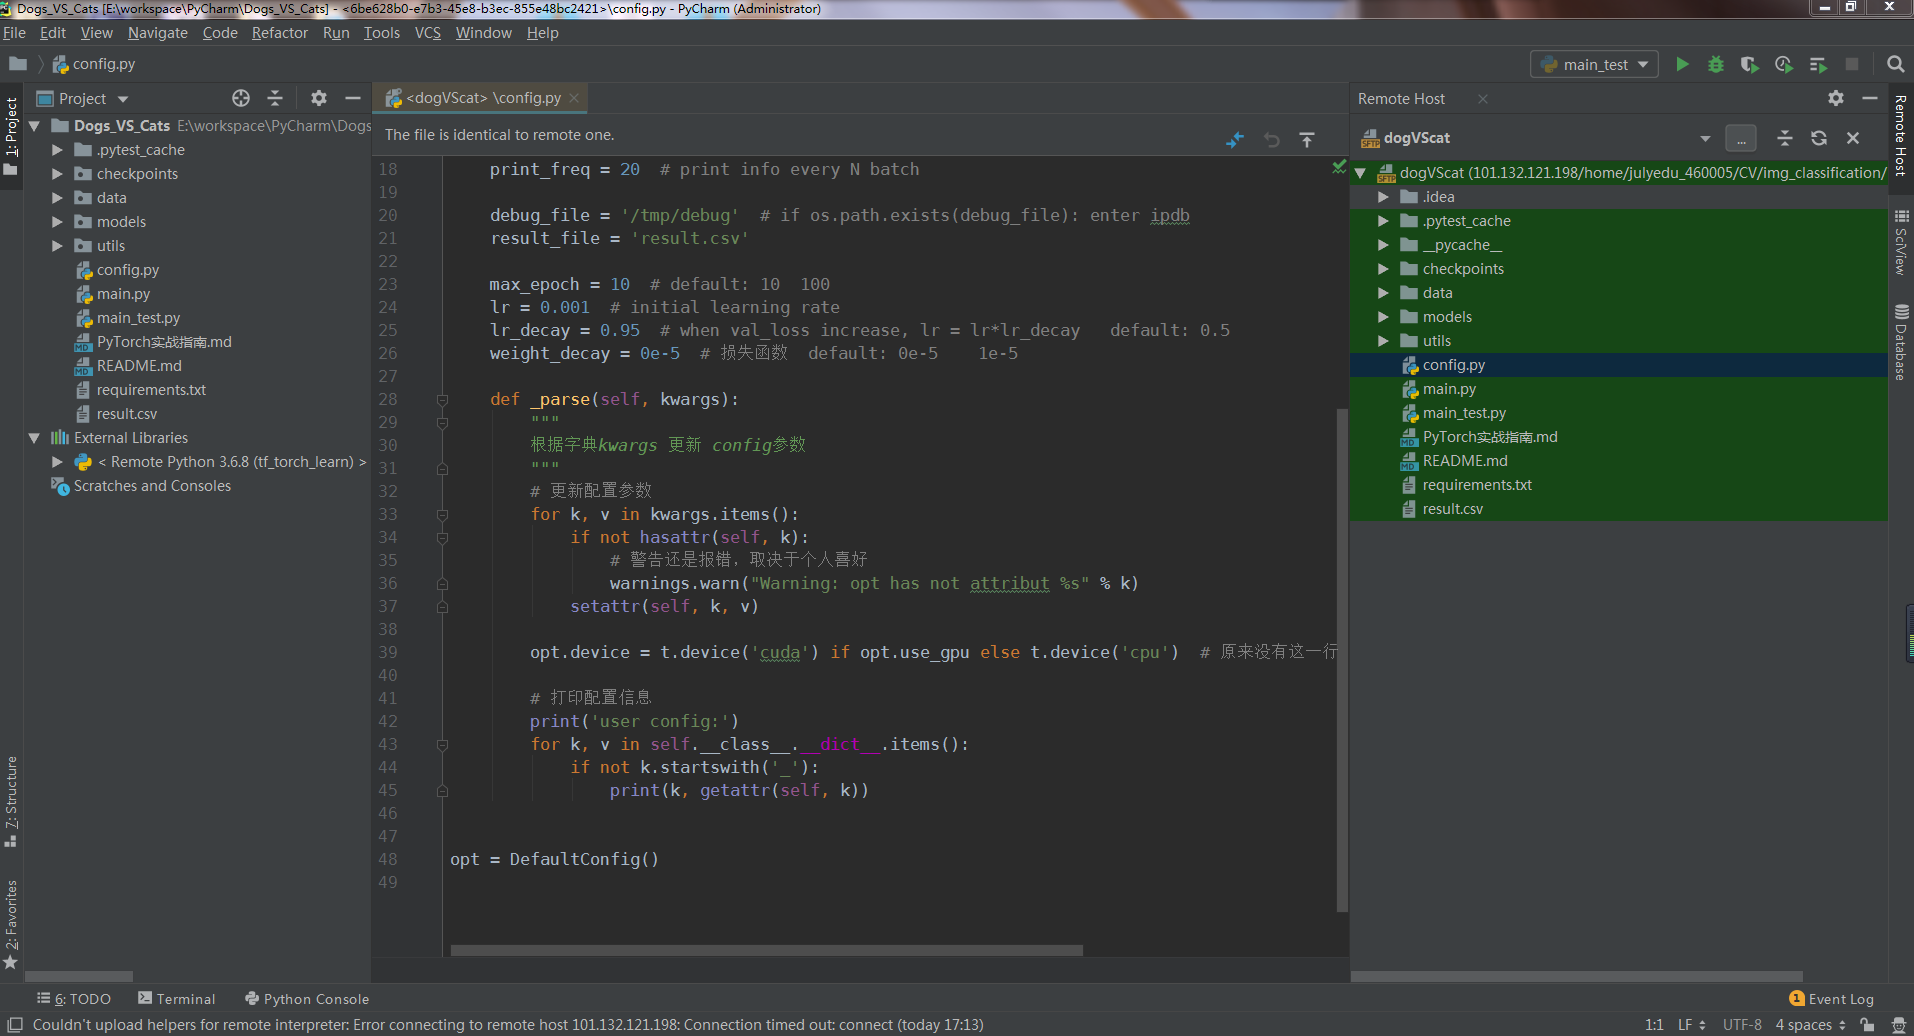Screen dimensions: 1914x1036
Task: Collapse all in Project panel
Action: pyautogui.click(x=275, y=98)
